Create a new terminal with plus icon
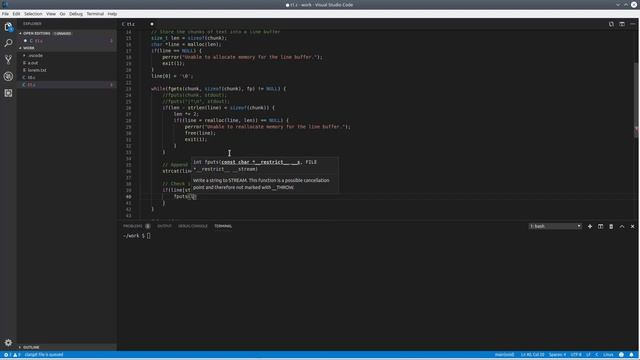640x360 pixels. [590, 226]
